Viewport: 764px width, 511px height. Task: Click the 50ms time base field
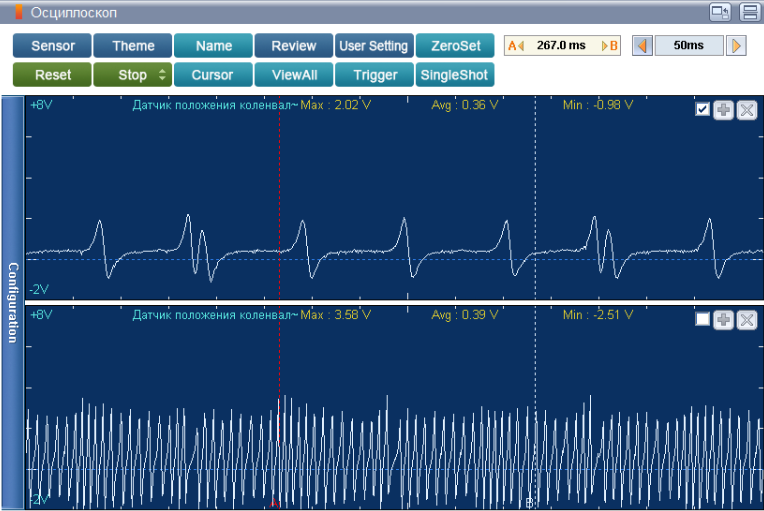click(689, 46)
